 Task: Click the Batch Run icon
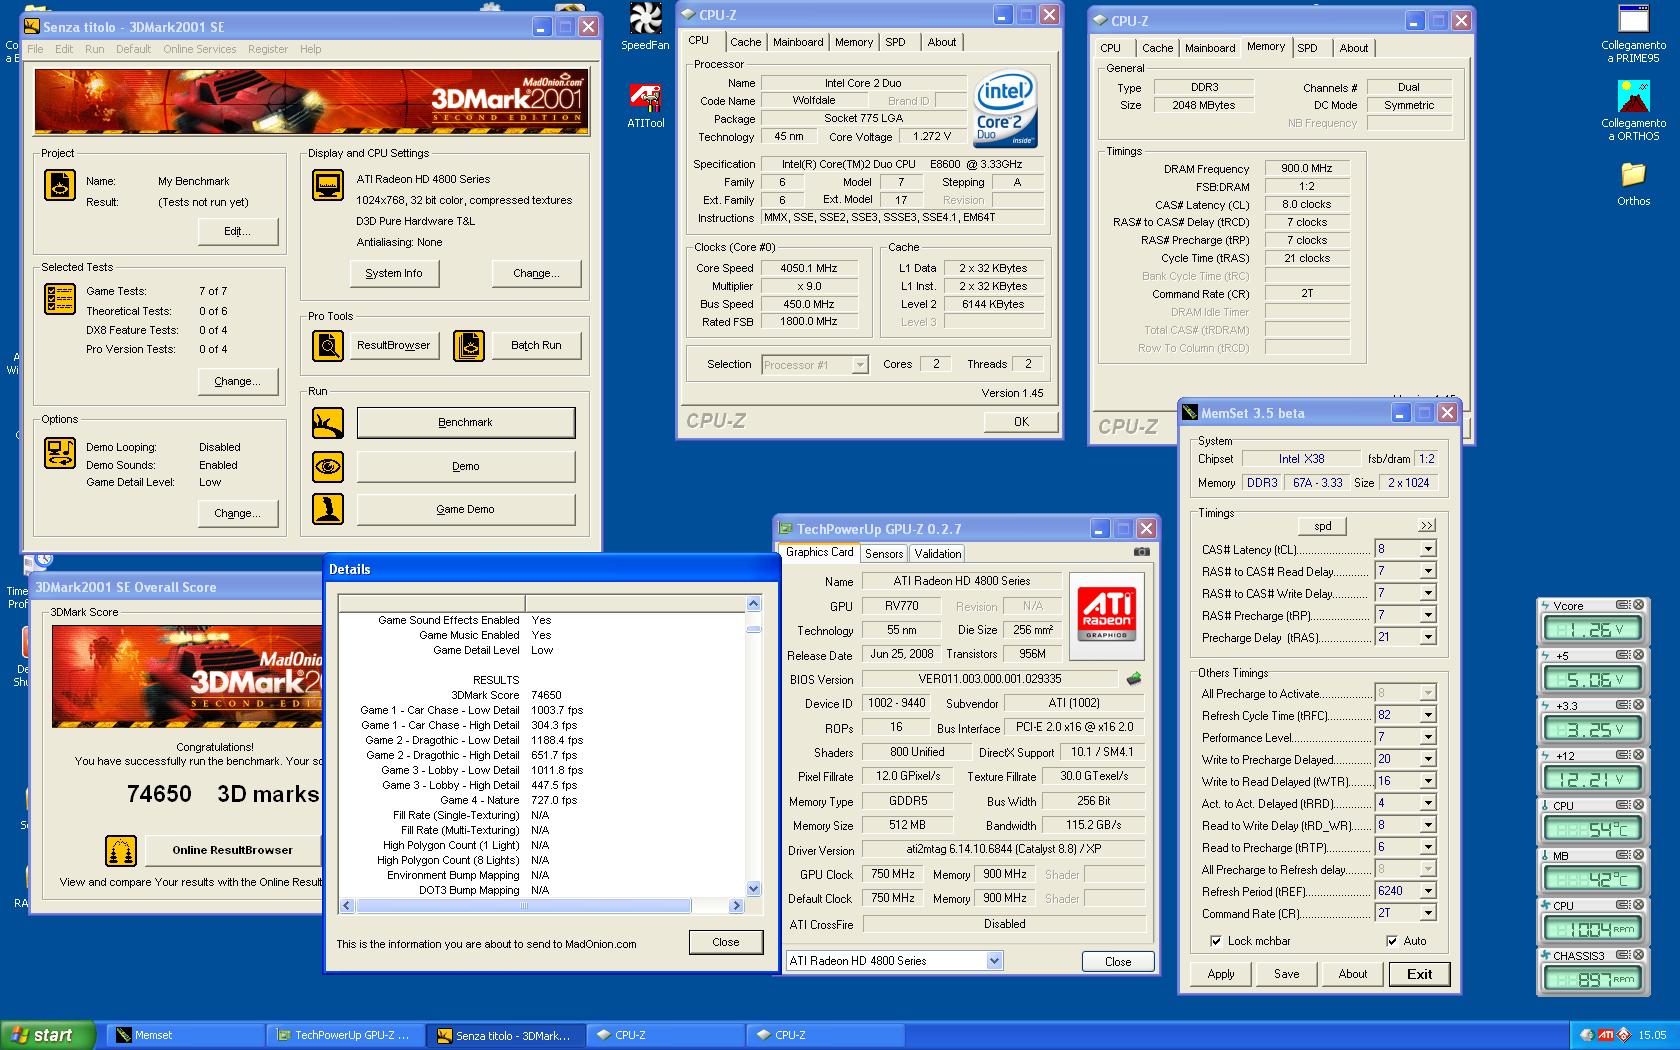click(x=469, y=346)
